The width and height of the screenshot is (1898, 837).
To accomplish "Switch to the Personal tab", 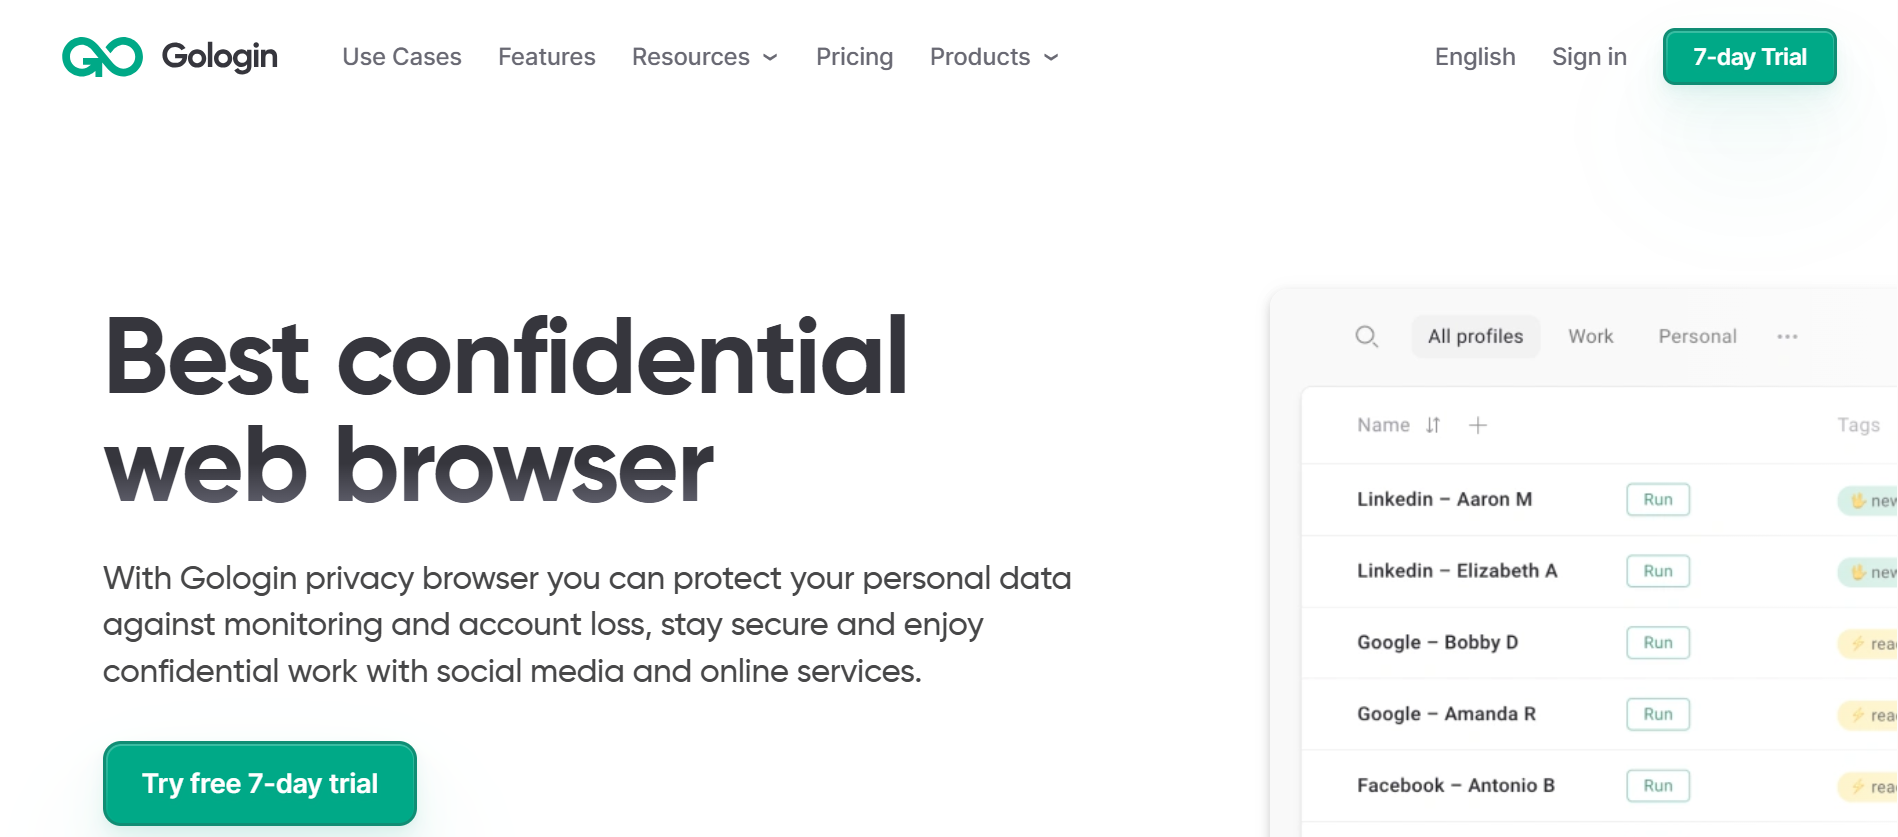I will [x=1697, y=337].
